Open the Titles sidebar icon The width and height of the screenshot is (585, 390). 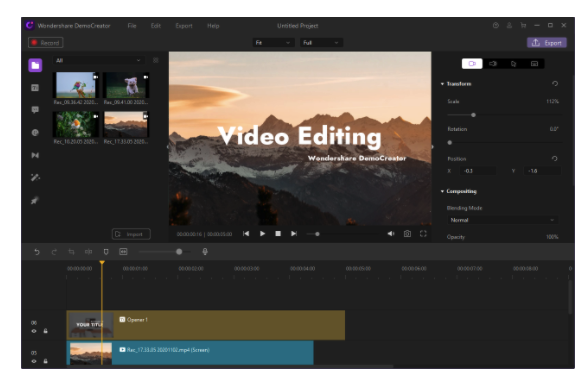pyautogui.click(x=35, y=88)
